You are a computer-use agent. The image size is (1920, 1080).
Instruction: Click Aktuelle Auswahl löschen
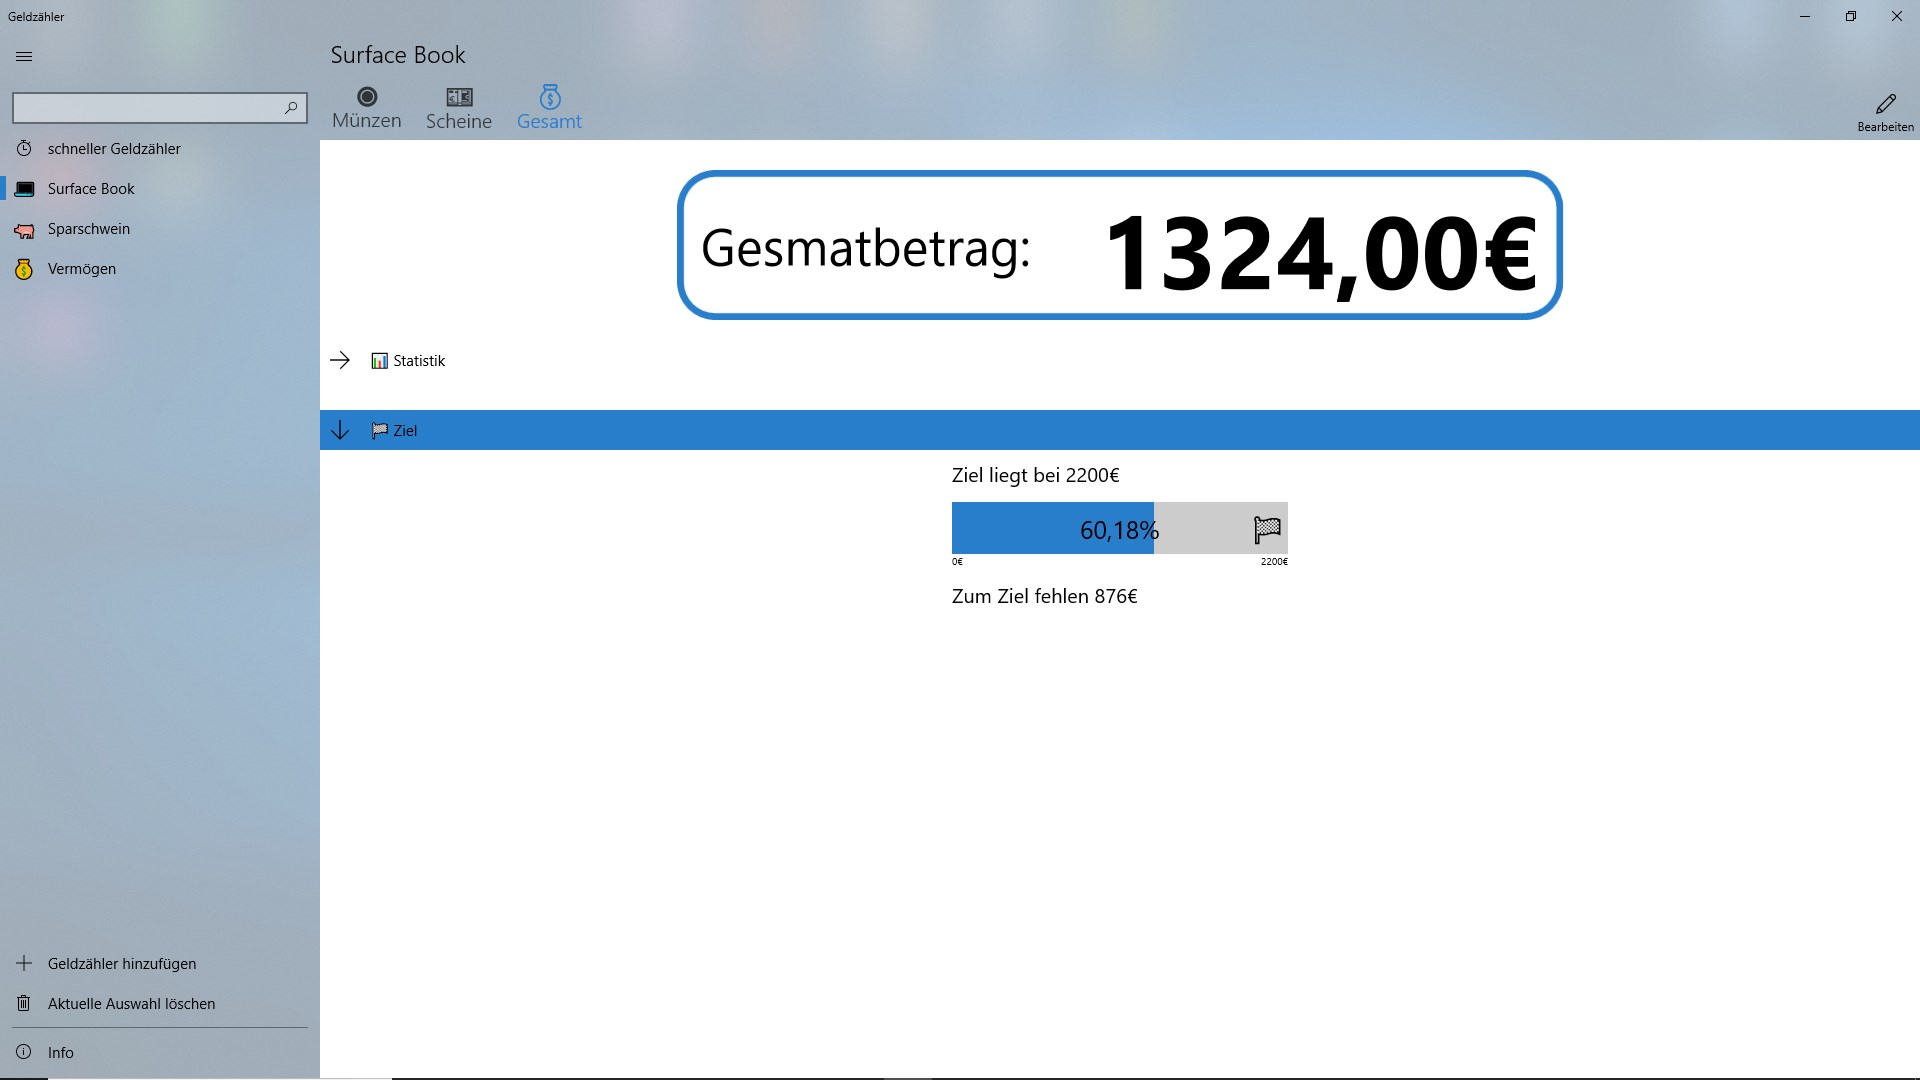pyautogui.click(x=131, y=1004)
